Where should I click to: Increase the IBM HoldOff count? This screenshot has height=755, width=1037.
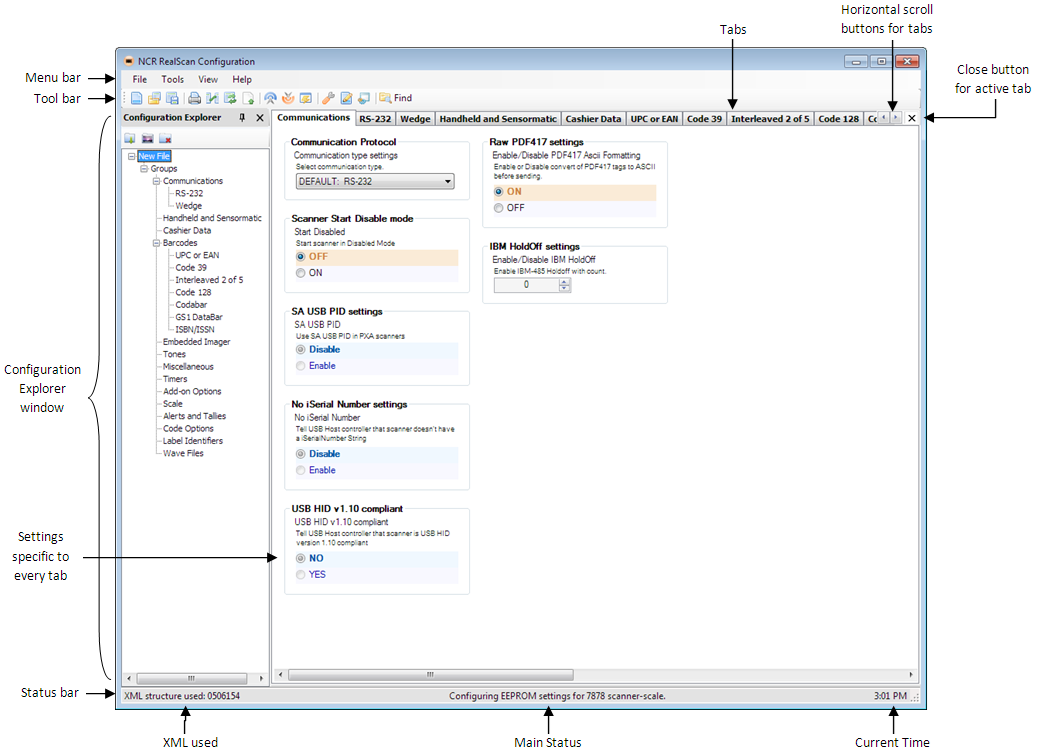[564, 282]
